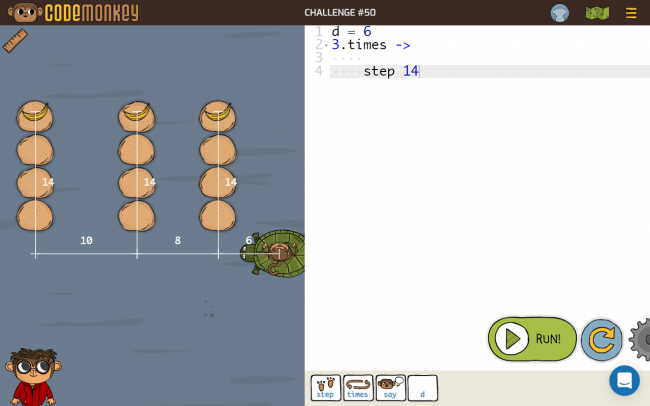Image resolution: width=650 pixels, height=406 pixels.
Task: Collapse the fold arrow on code line 2
Action: [x=326, y=45]
